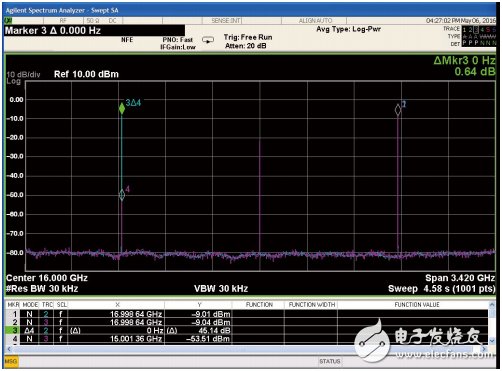Click the -9.01 dBm value in row 1
Image resolution: width=502 pixels, height=371 pixels.
211,314
